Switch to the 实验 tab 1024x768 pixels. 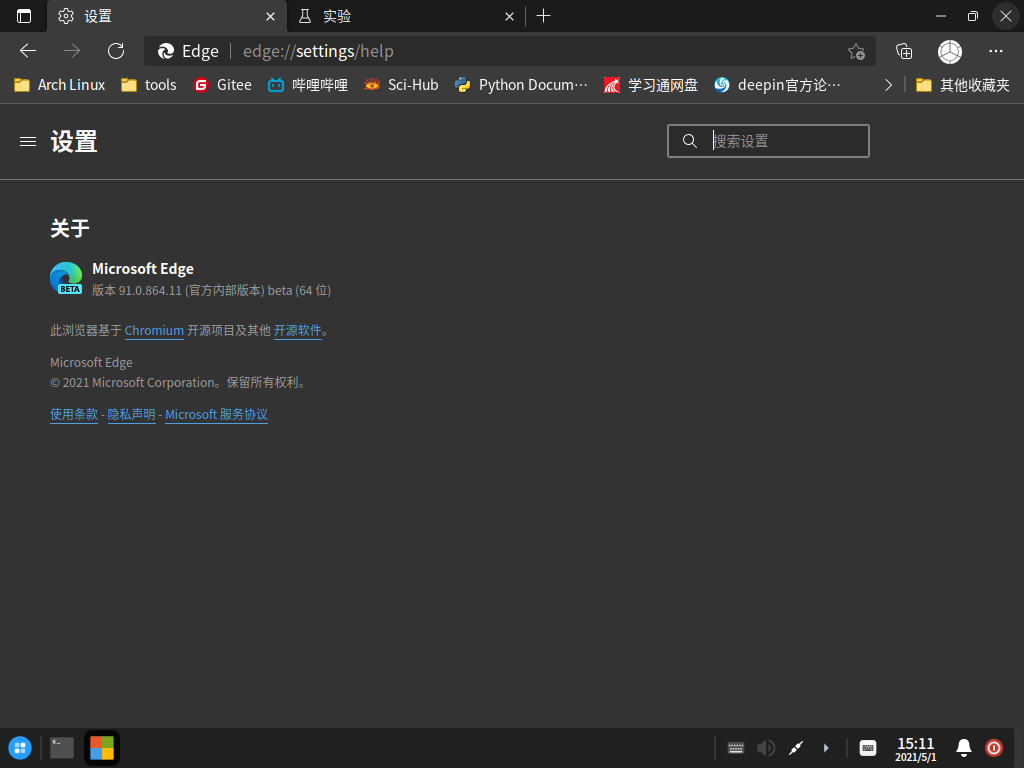coord(405,16)
